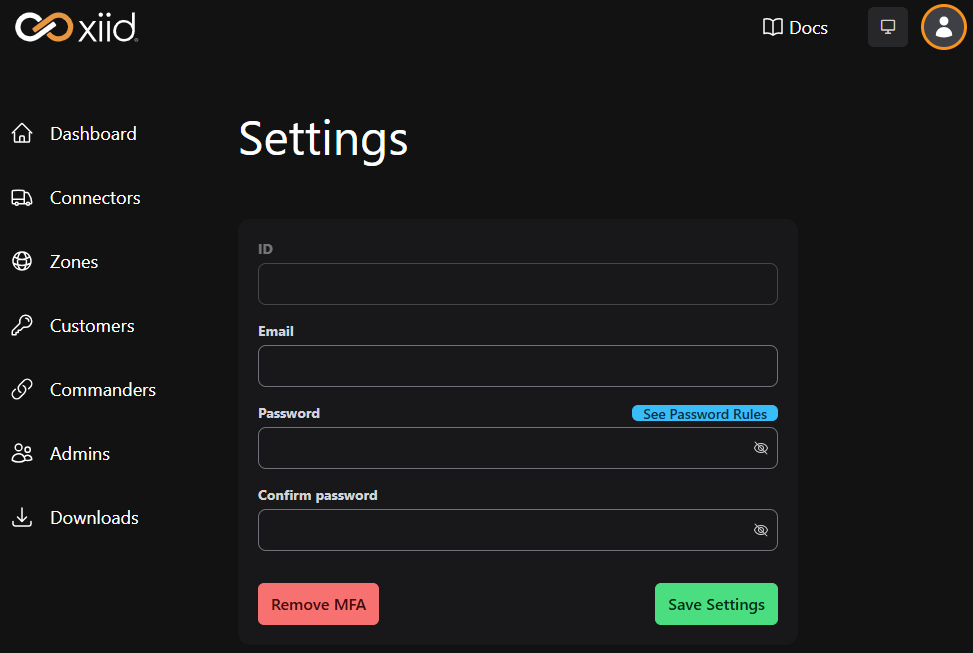
Task: Click the Admins people icon
Action: [22, 454]
